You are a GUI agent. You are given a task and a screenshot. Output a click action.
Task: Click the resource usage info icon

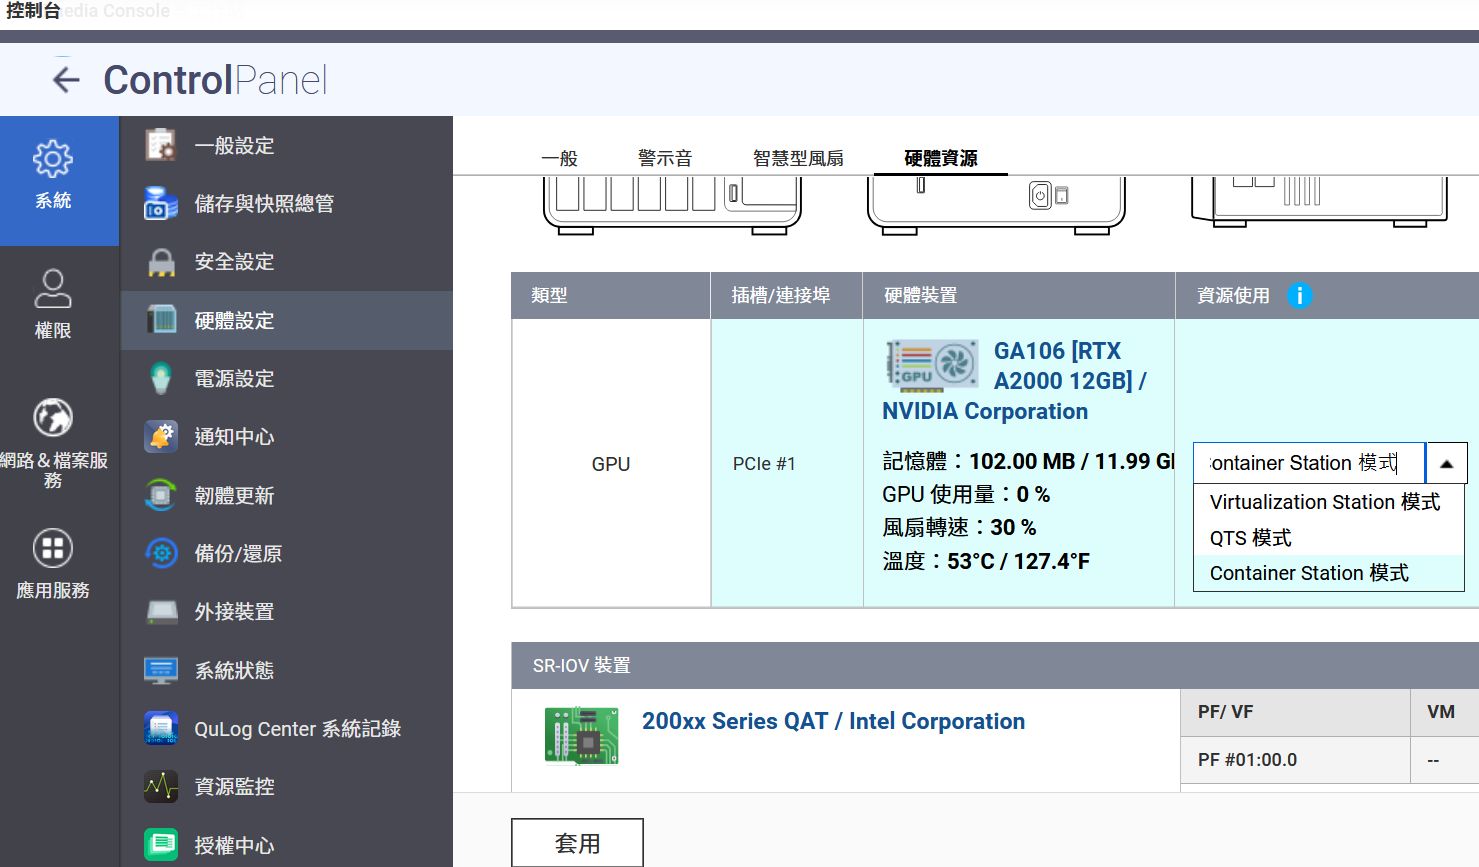click(x=1299, y=296)
